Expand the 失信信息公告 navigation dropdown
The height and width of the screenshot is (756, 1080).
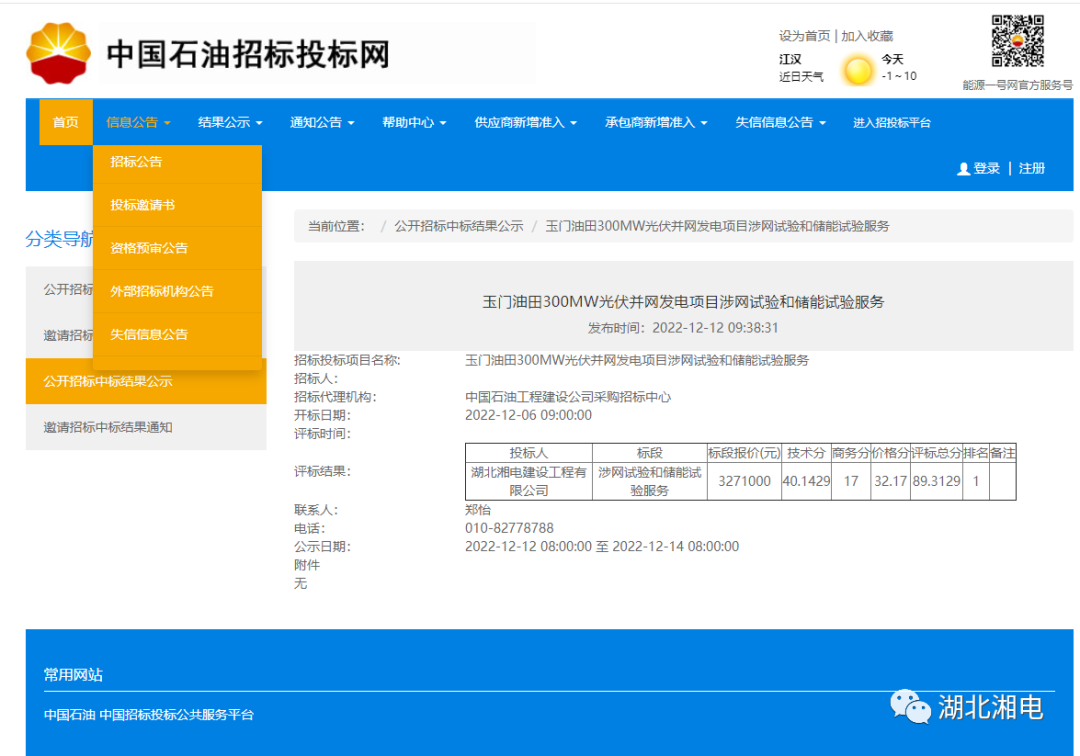pos(776,122)
